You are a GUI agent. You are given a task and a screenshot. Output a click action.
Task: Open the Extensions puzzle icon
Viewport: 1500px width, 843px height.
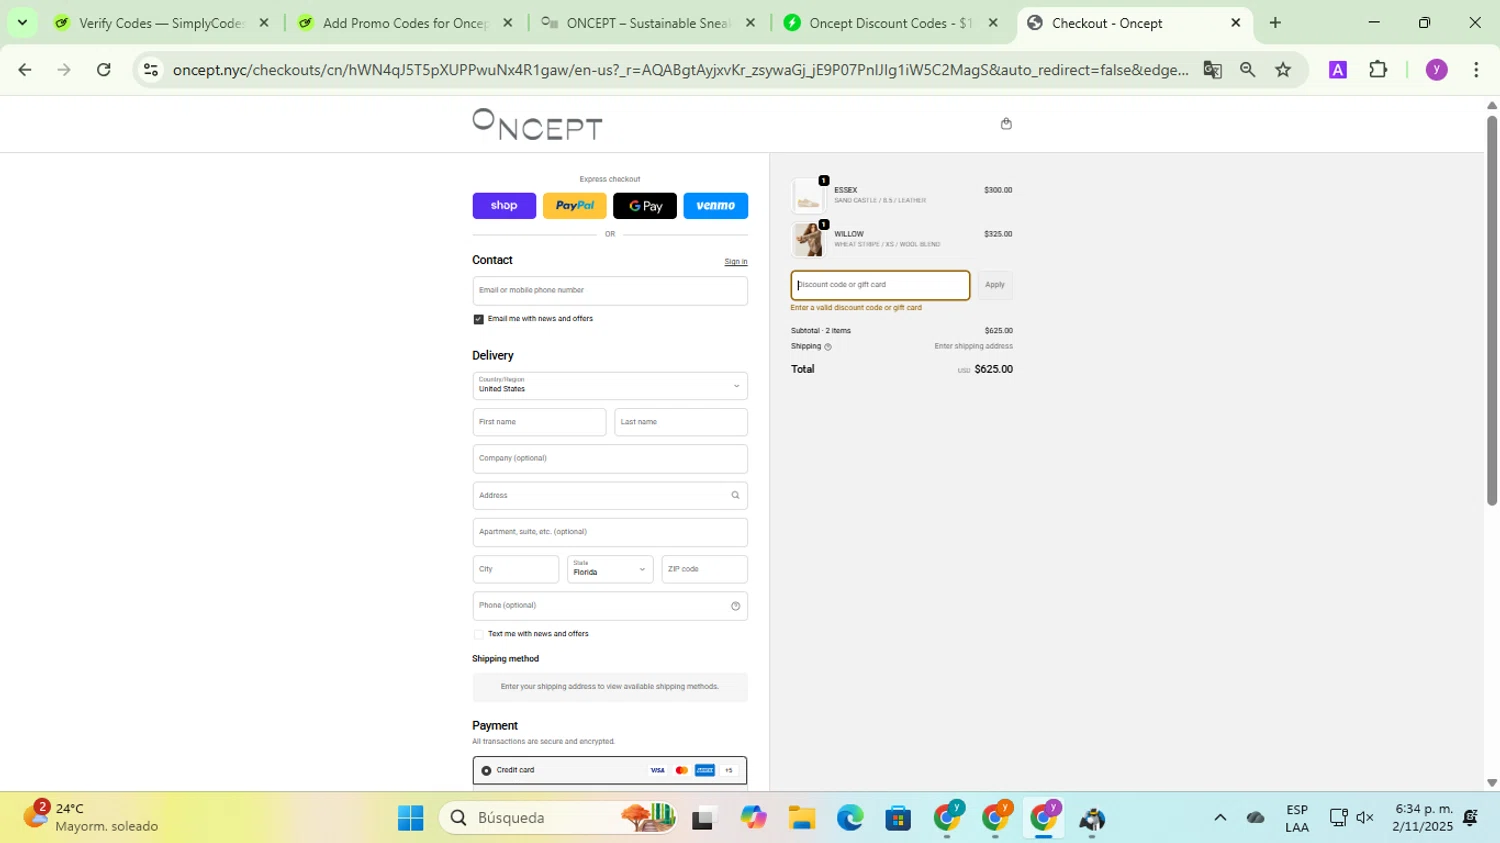1378,70
